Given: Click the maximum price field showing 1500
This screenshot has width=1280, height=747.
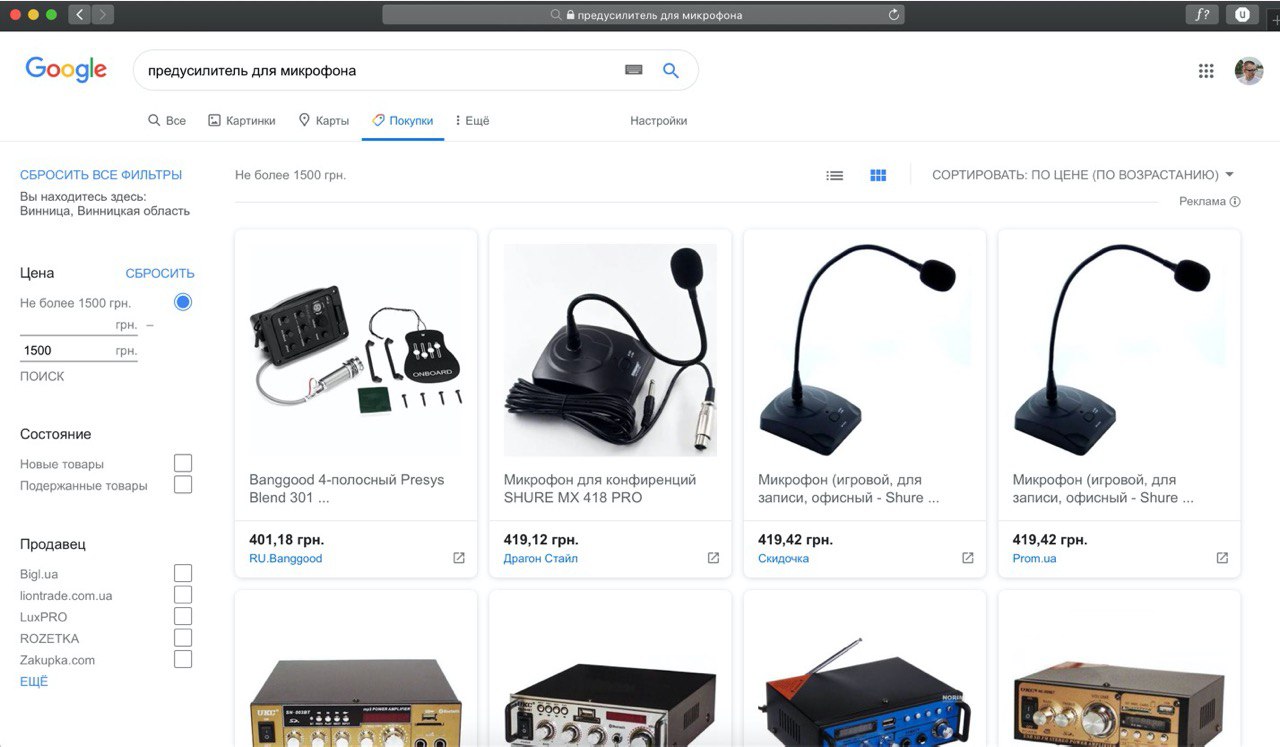Looking at the screenshot, I should coord(79,350).
